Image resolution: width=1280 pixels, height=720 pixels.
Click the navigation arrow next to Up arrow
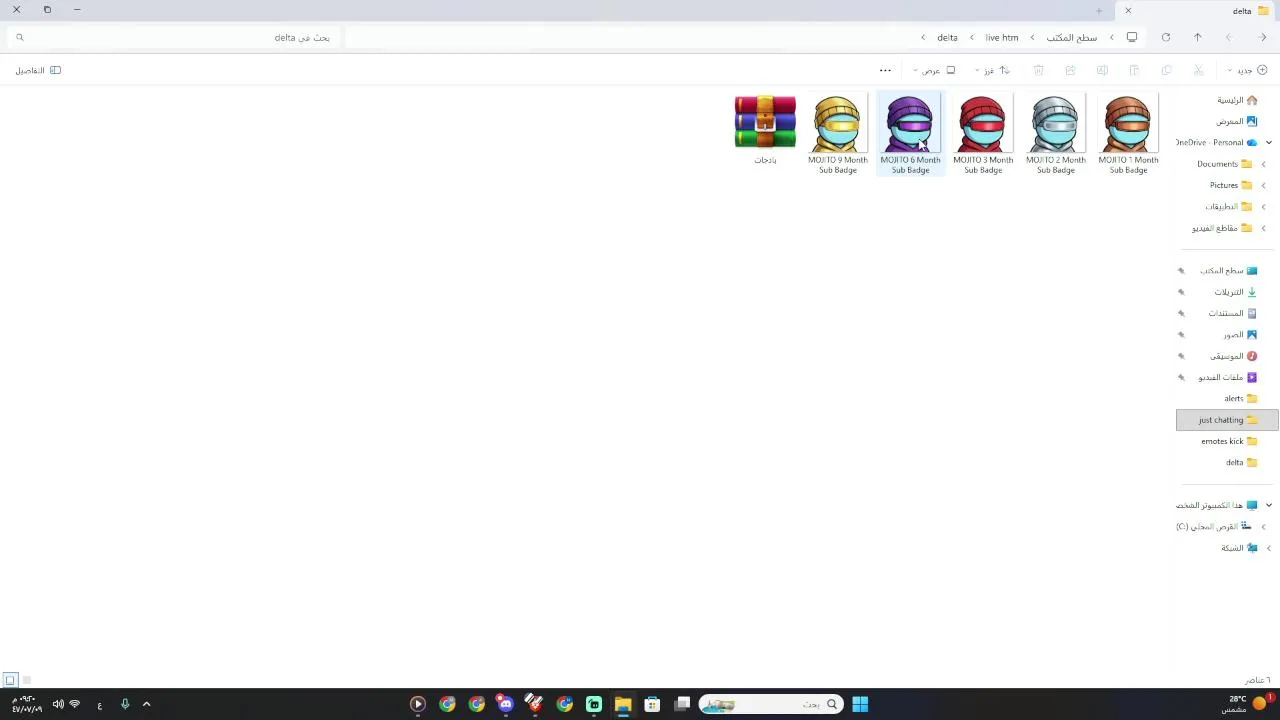click(1228, 37)
